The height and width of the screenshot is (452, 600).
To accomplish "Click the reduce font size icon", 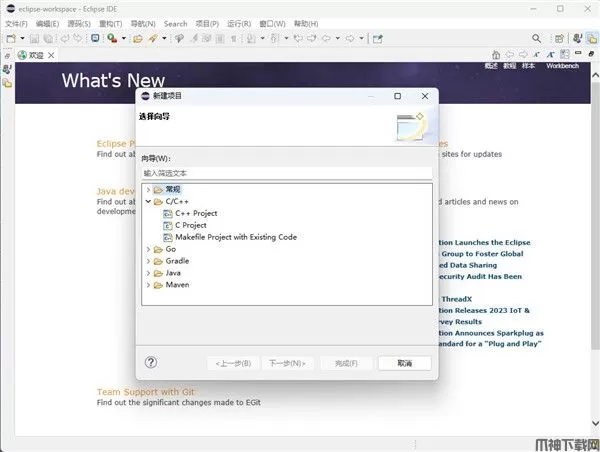I will click(536, 55).
